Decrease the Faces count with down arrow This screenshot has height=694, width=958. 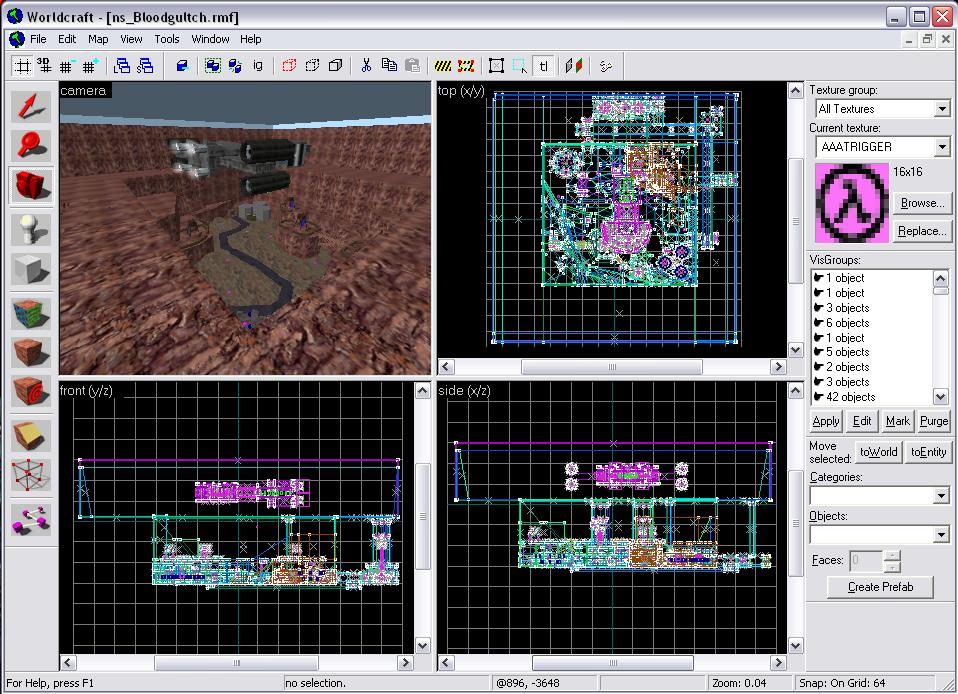click(892, 566)
